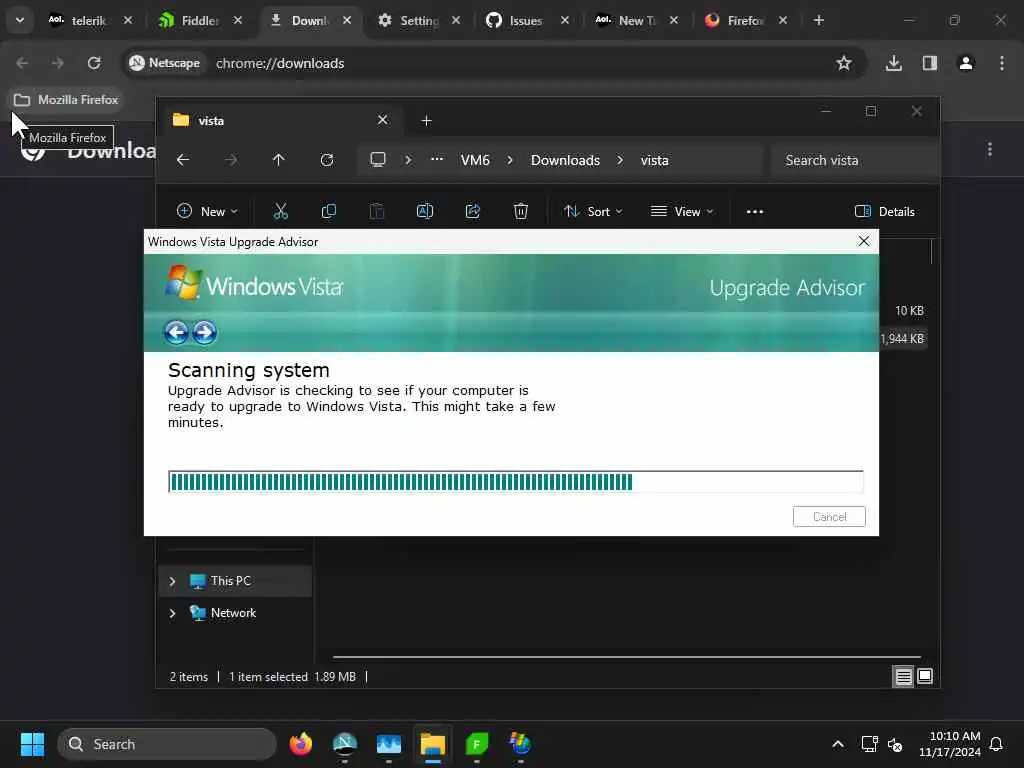Screen dimensions: 1024x768
Task: Switch to the telerik browser tab
Action: [88, 20]
